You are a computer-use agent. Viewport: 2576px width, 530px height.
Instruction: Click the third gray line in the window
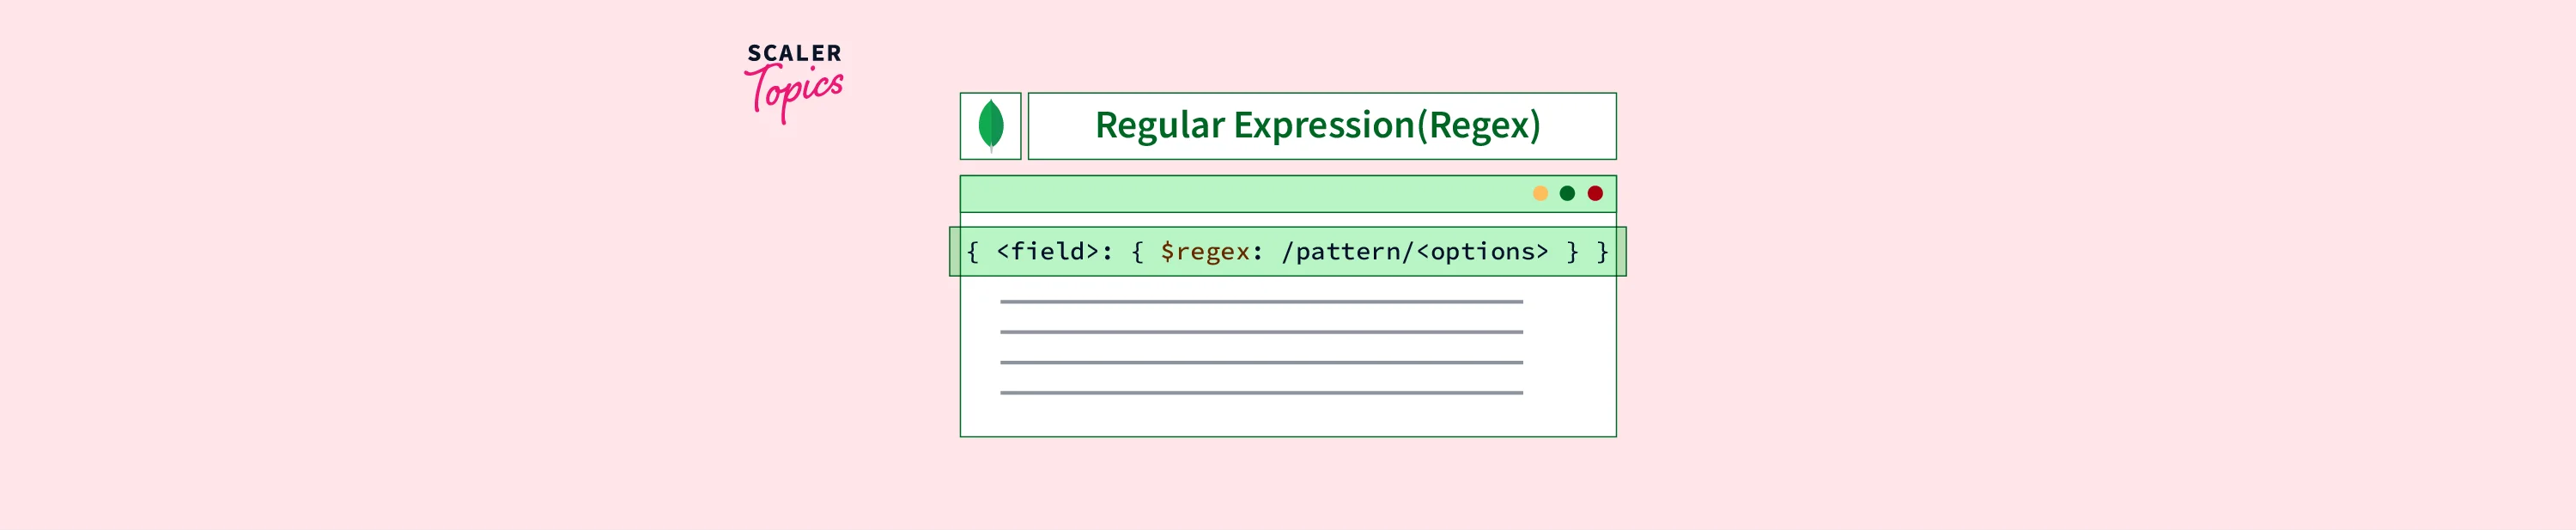[x=1261, y=362]
